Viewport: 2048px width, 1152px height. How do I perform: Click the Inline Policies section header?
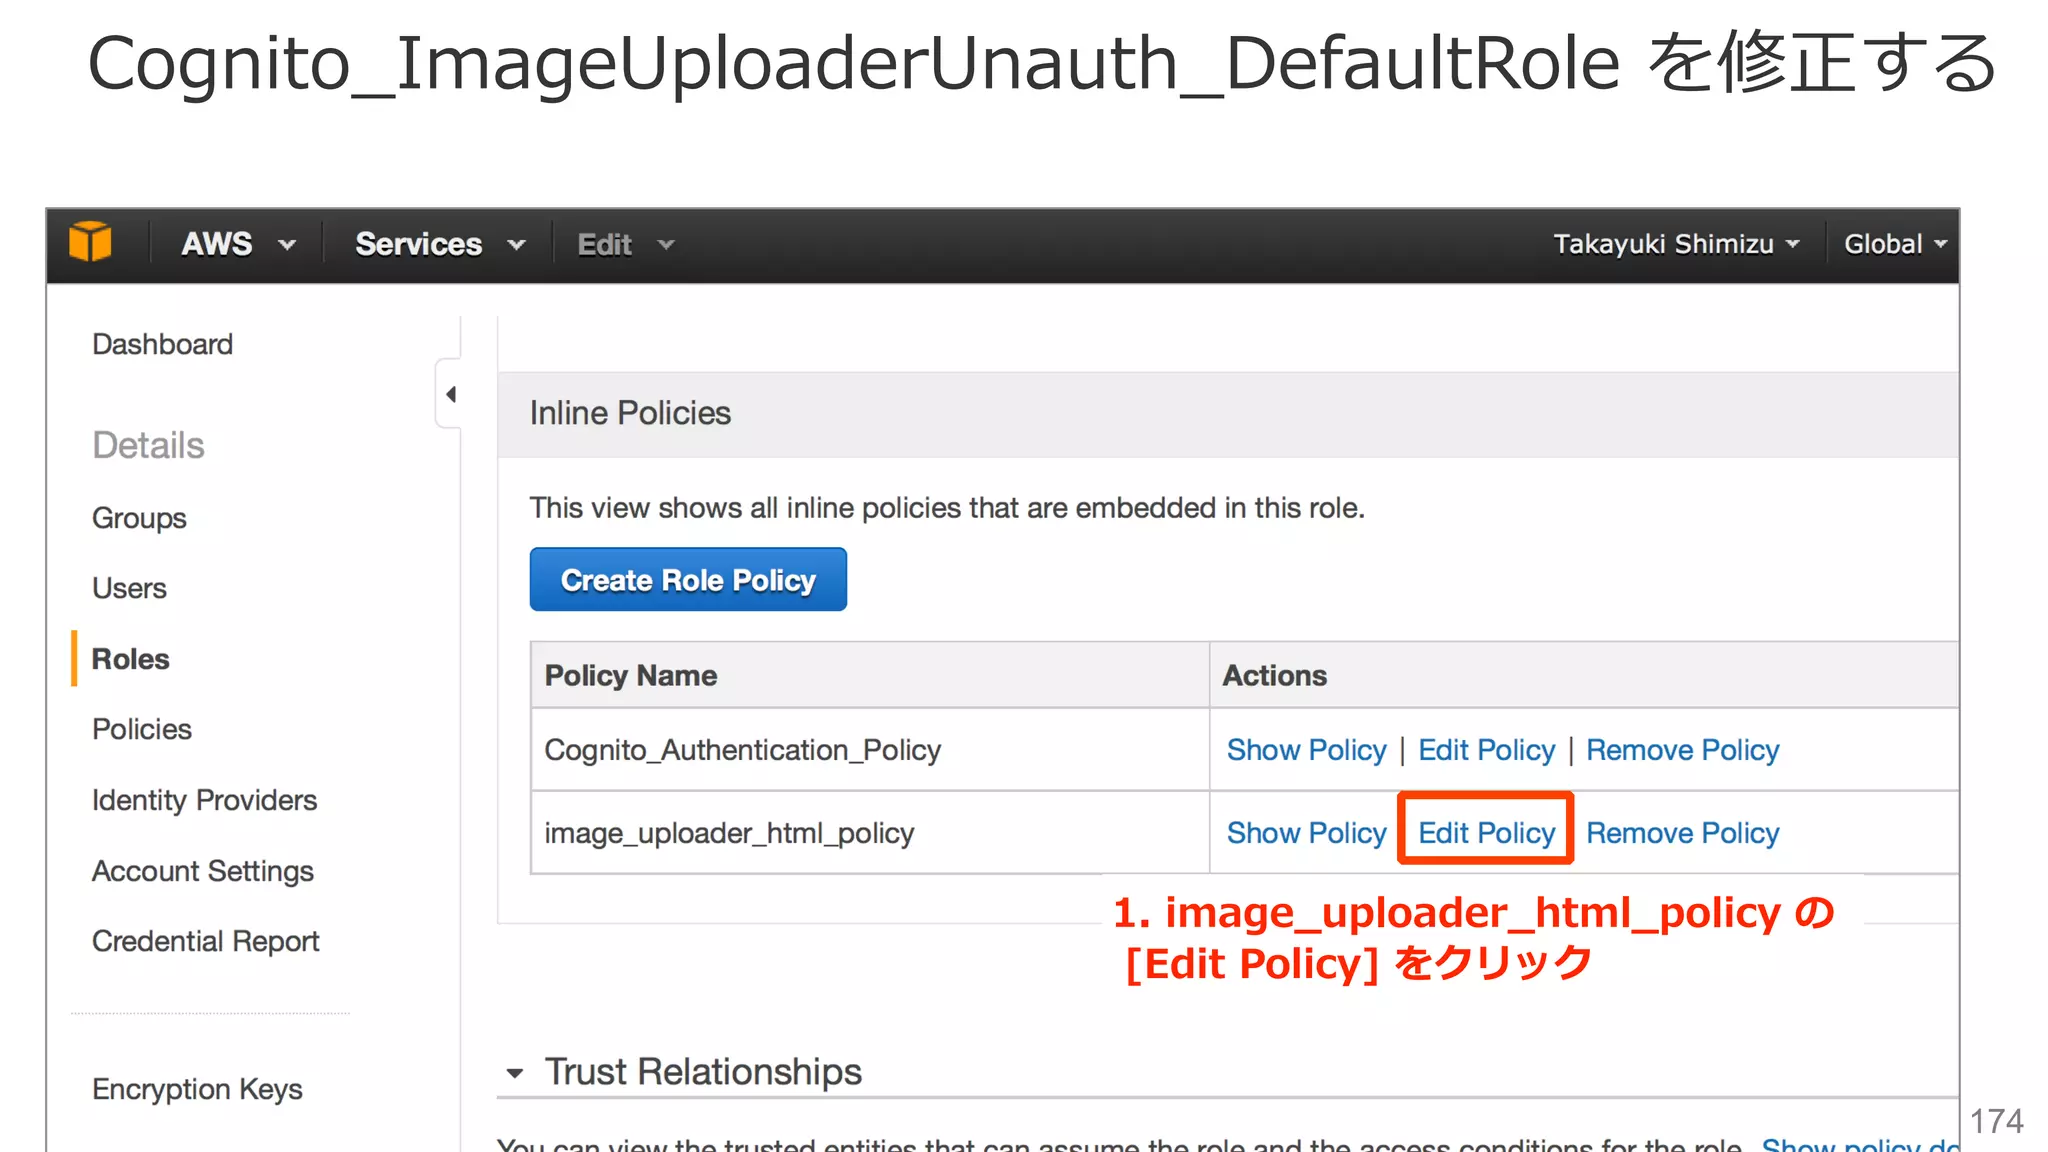click(x=1228, y=414)
